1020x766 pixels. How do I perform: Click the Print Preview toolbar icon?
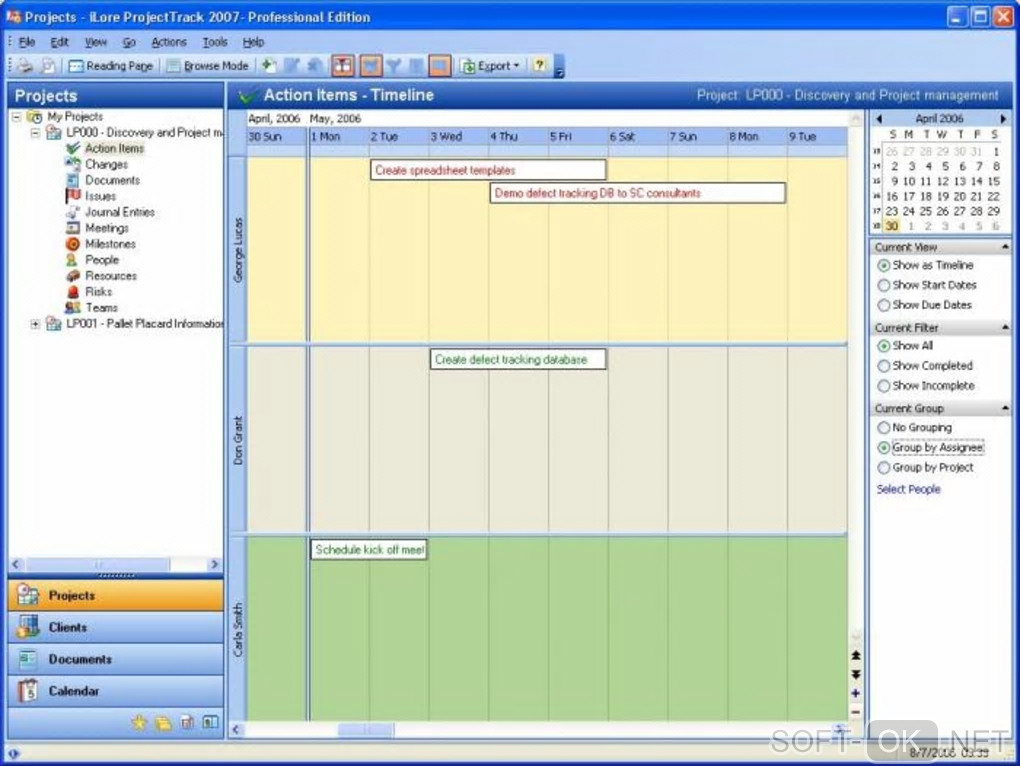48,66
